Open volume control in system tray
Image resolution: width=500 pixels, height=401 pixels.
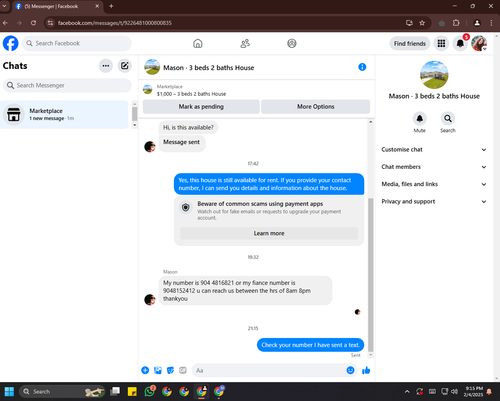pyautogui.click(x=454, y=391)
